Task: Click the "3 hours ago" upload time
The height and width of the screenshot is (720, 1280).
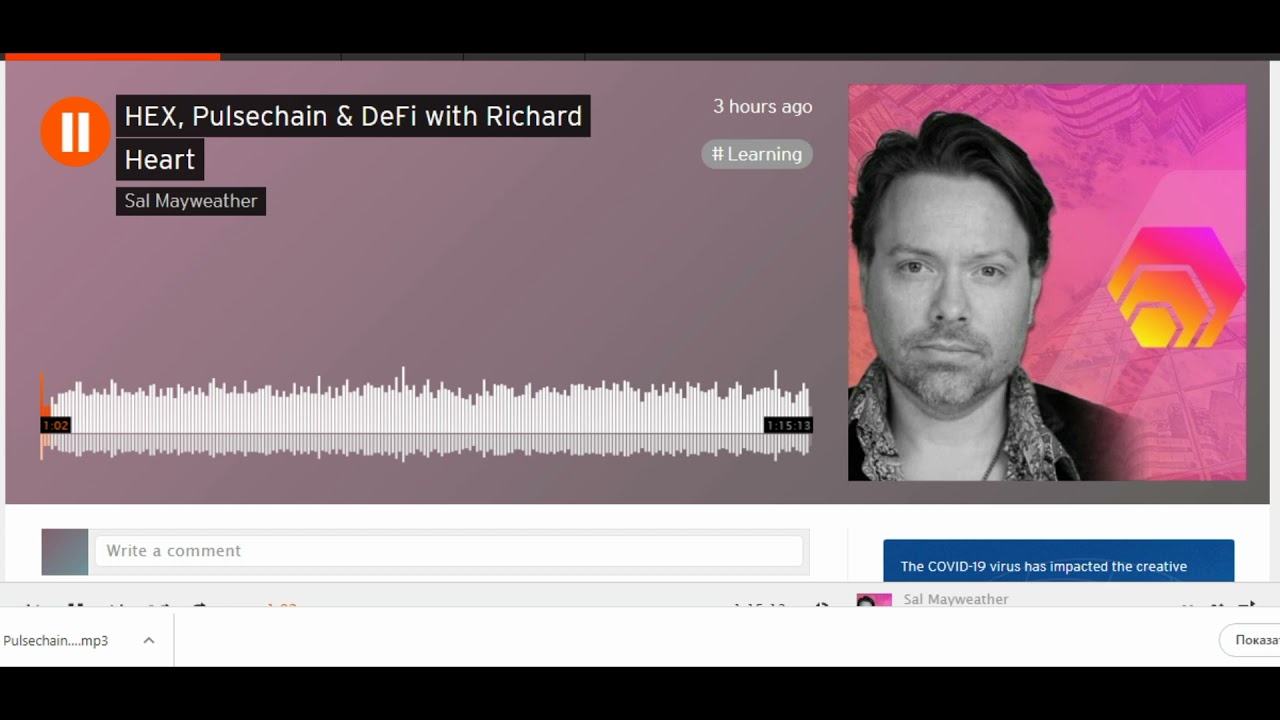Action: tap(762, 106)
